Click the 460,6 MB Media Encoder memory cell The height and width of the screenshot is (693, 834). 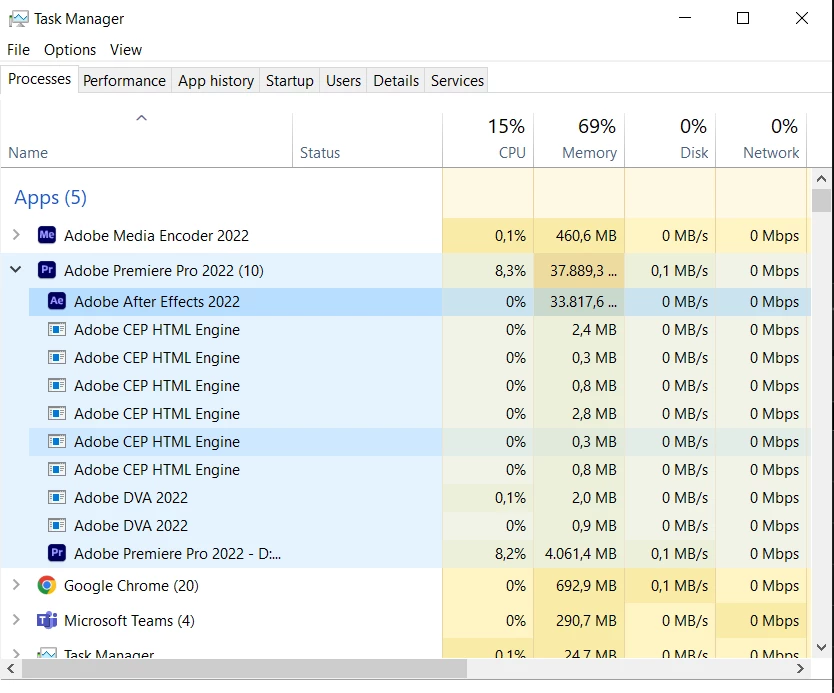click(579, 235)
